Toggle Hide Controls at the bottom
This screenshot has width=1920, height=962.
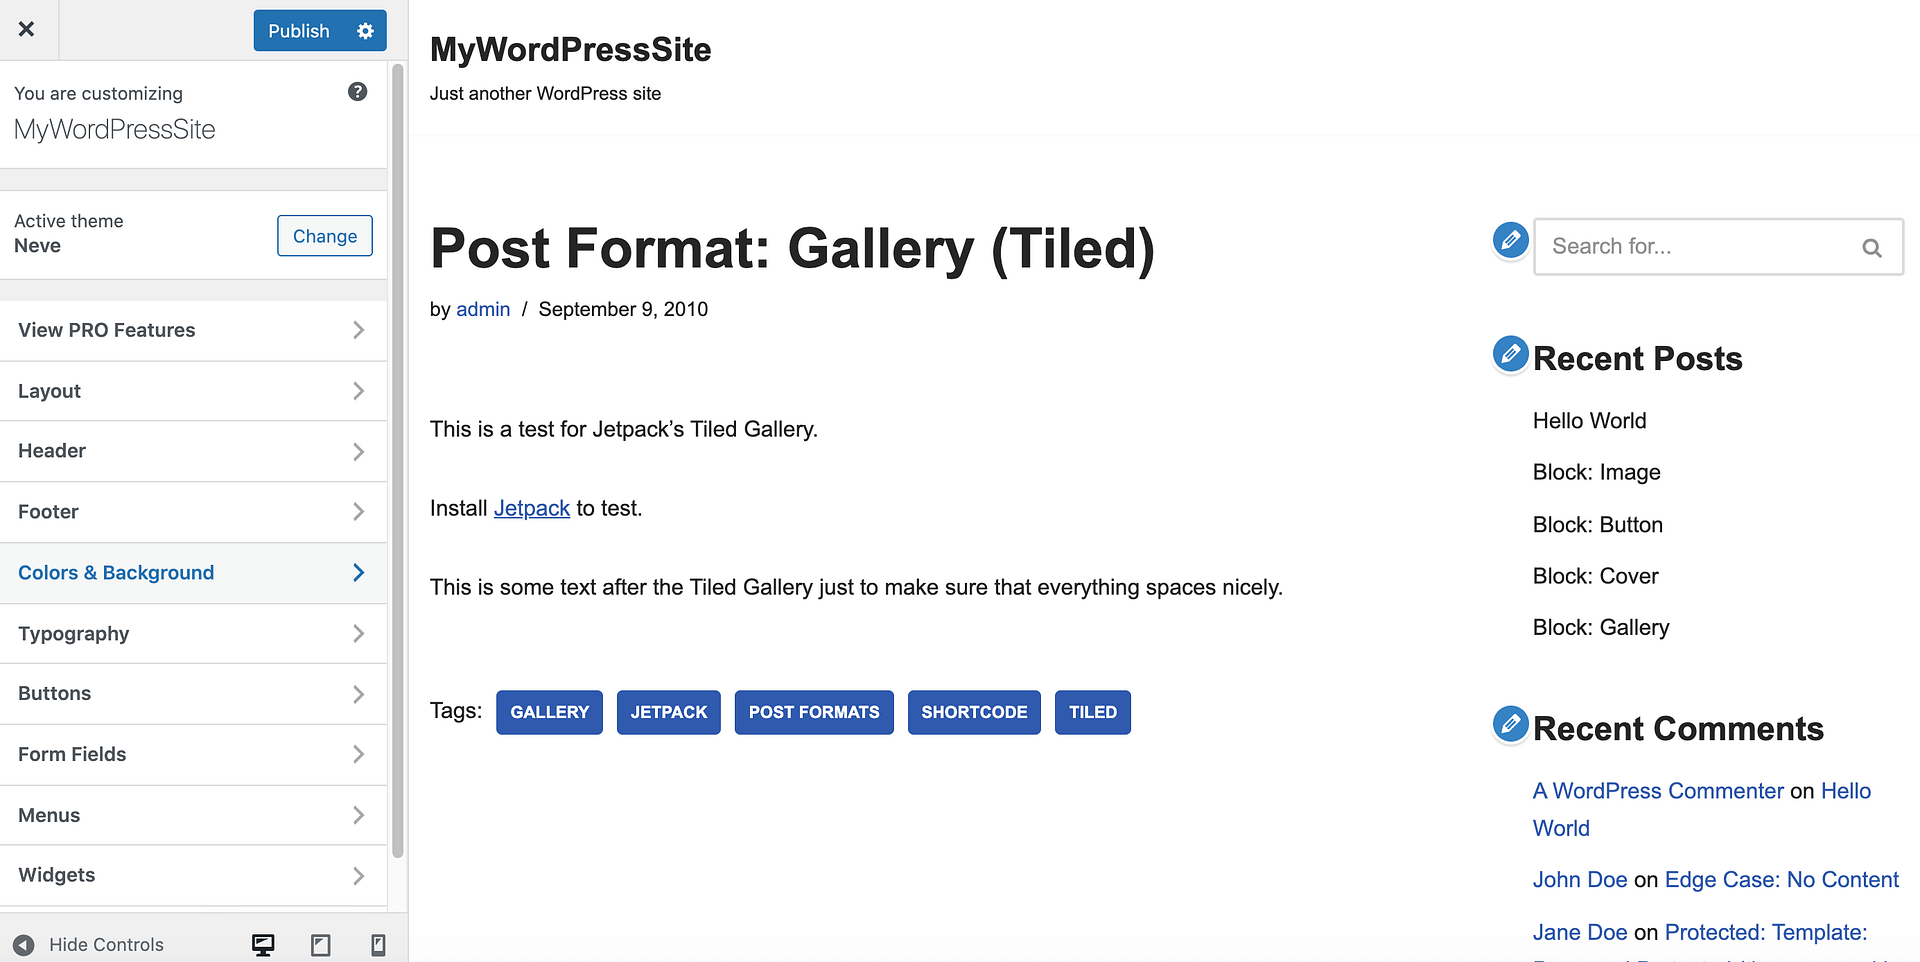(x=92, y=944)
